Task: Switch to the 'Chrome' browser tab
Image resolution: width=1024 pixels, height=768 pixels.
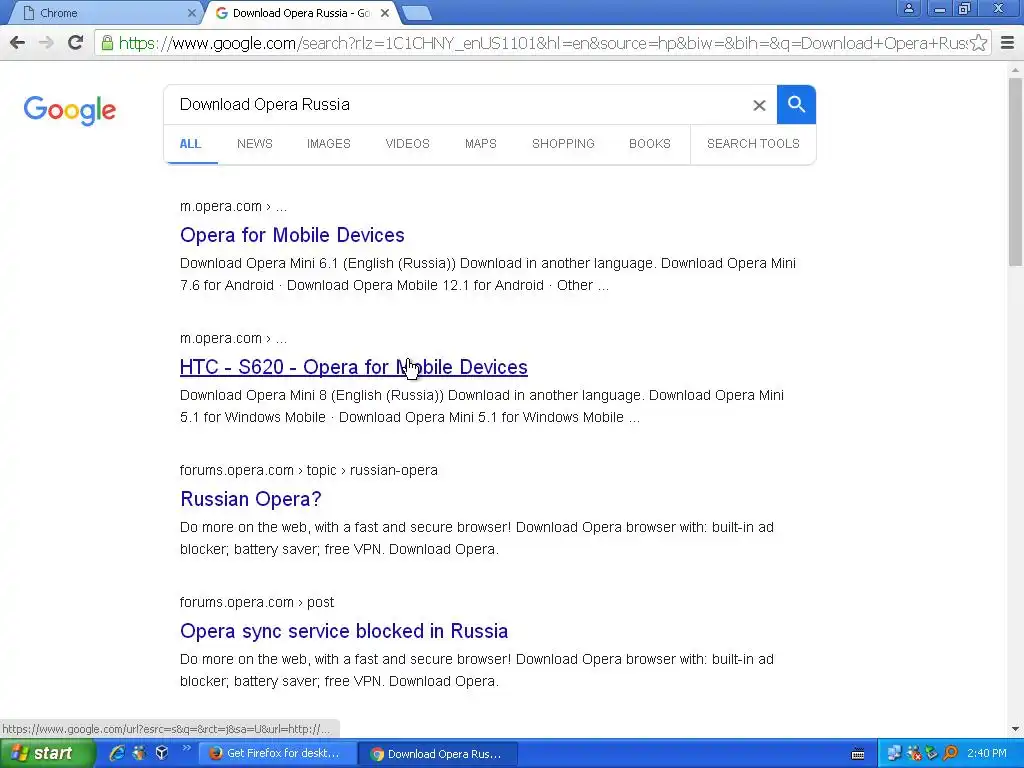Action: (x=108, y=13)
